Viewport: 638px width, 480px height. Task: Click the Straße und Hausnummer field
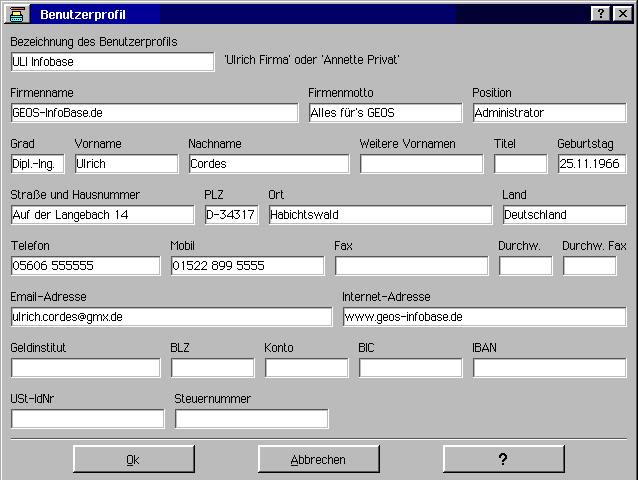point(102,215)
